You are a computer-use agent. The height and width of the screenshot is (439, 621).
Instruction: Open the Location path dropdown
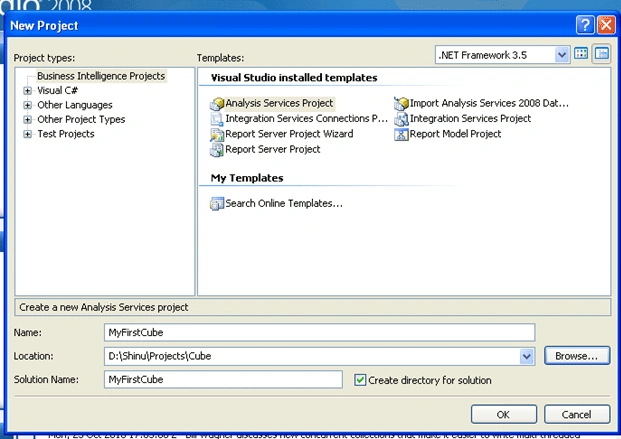[x=526, y=356]
